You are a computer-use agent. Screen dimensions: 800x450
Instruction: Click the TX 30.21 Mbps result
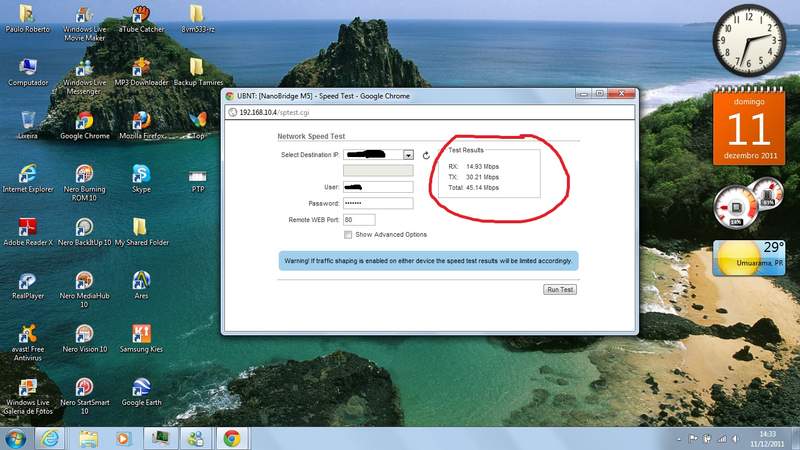click(x=473, y=177)
